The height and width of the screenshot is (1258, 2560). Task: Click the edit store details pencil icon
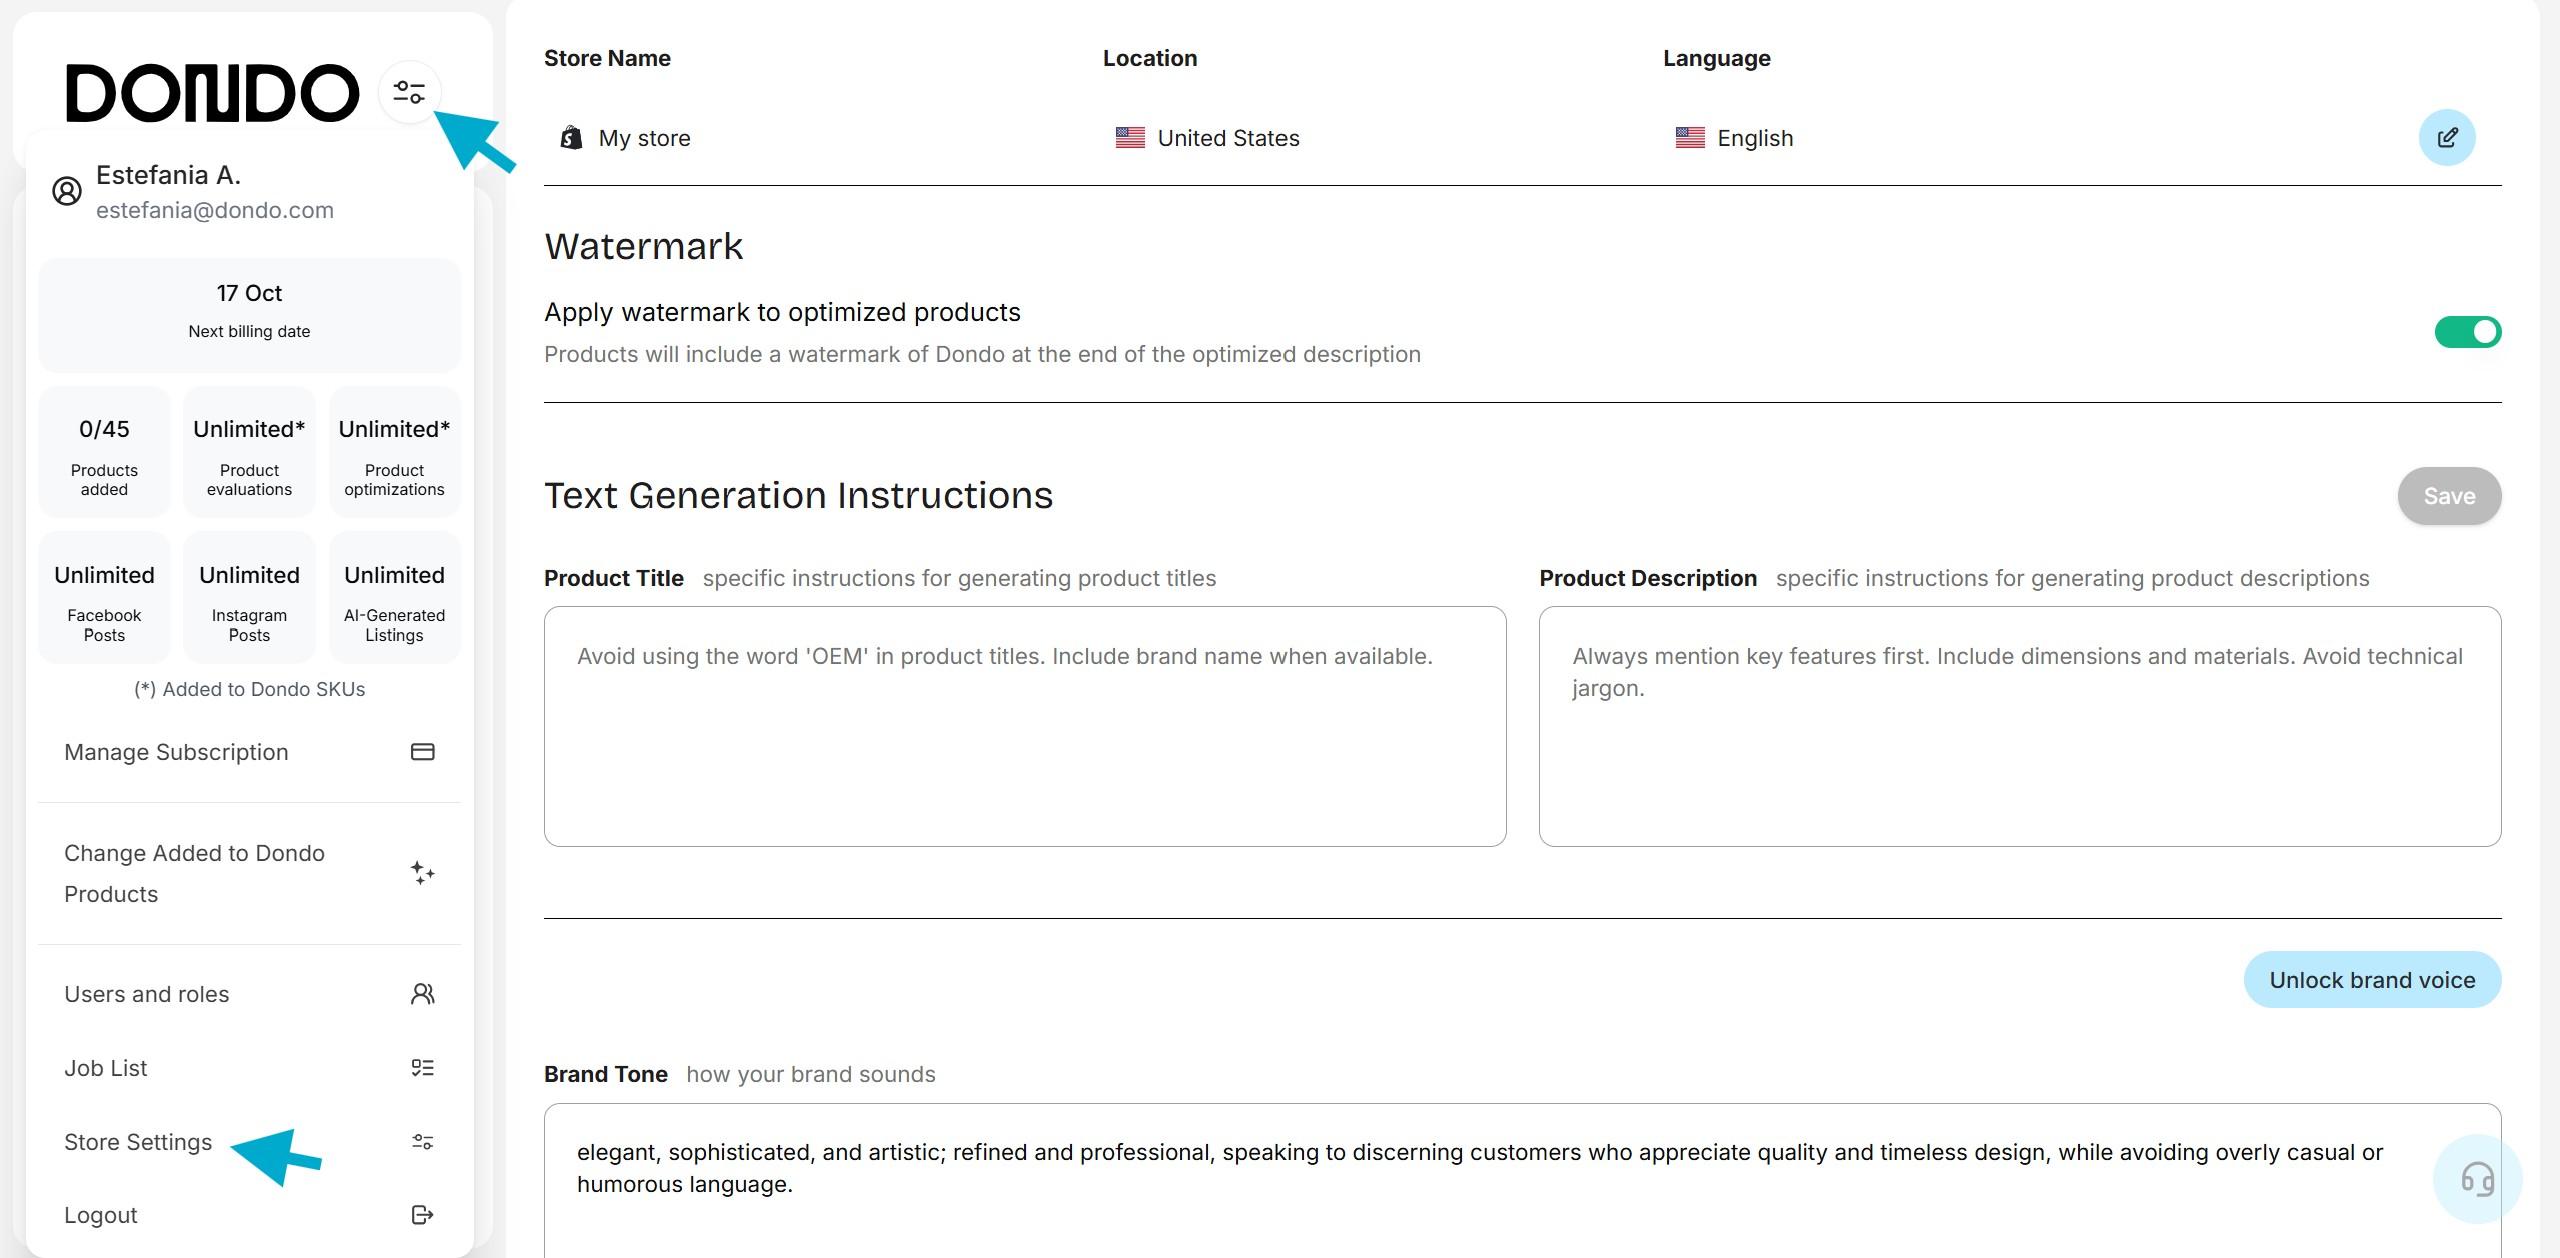(2446, 138)
